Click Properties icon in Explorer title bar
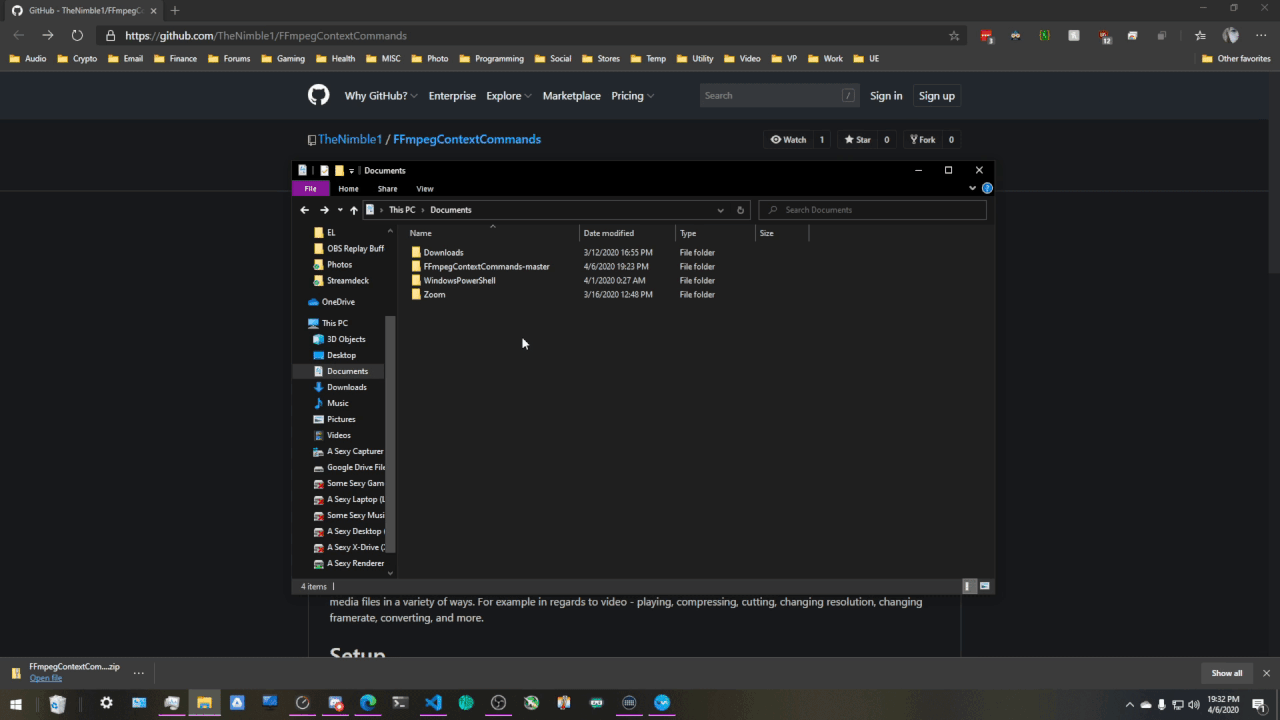 [324, 171]
